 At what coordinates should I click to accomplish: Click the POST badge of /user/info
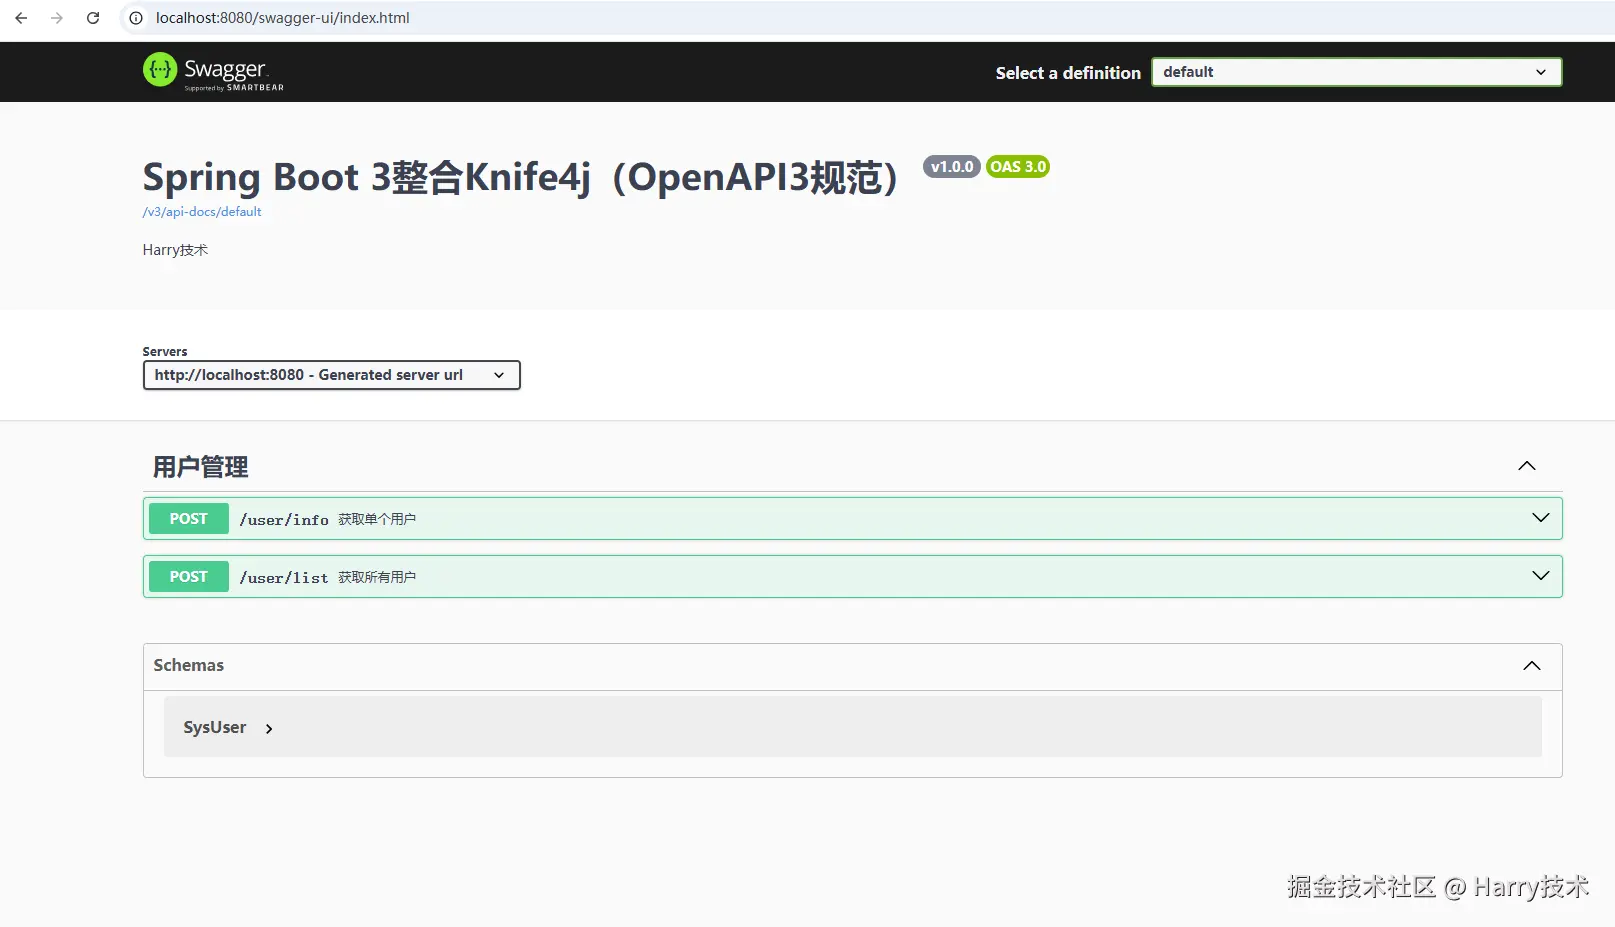[x=189, y=519]
